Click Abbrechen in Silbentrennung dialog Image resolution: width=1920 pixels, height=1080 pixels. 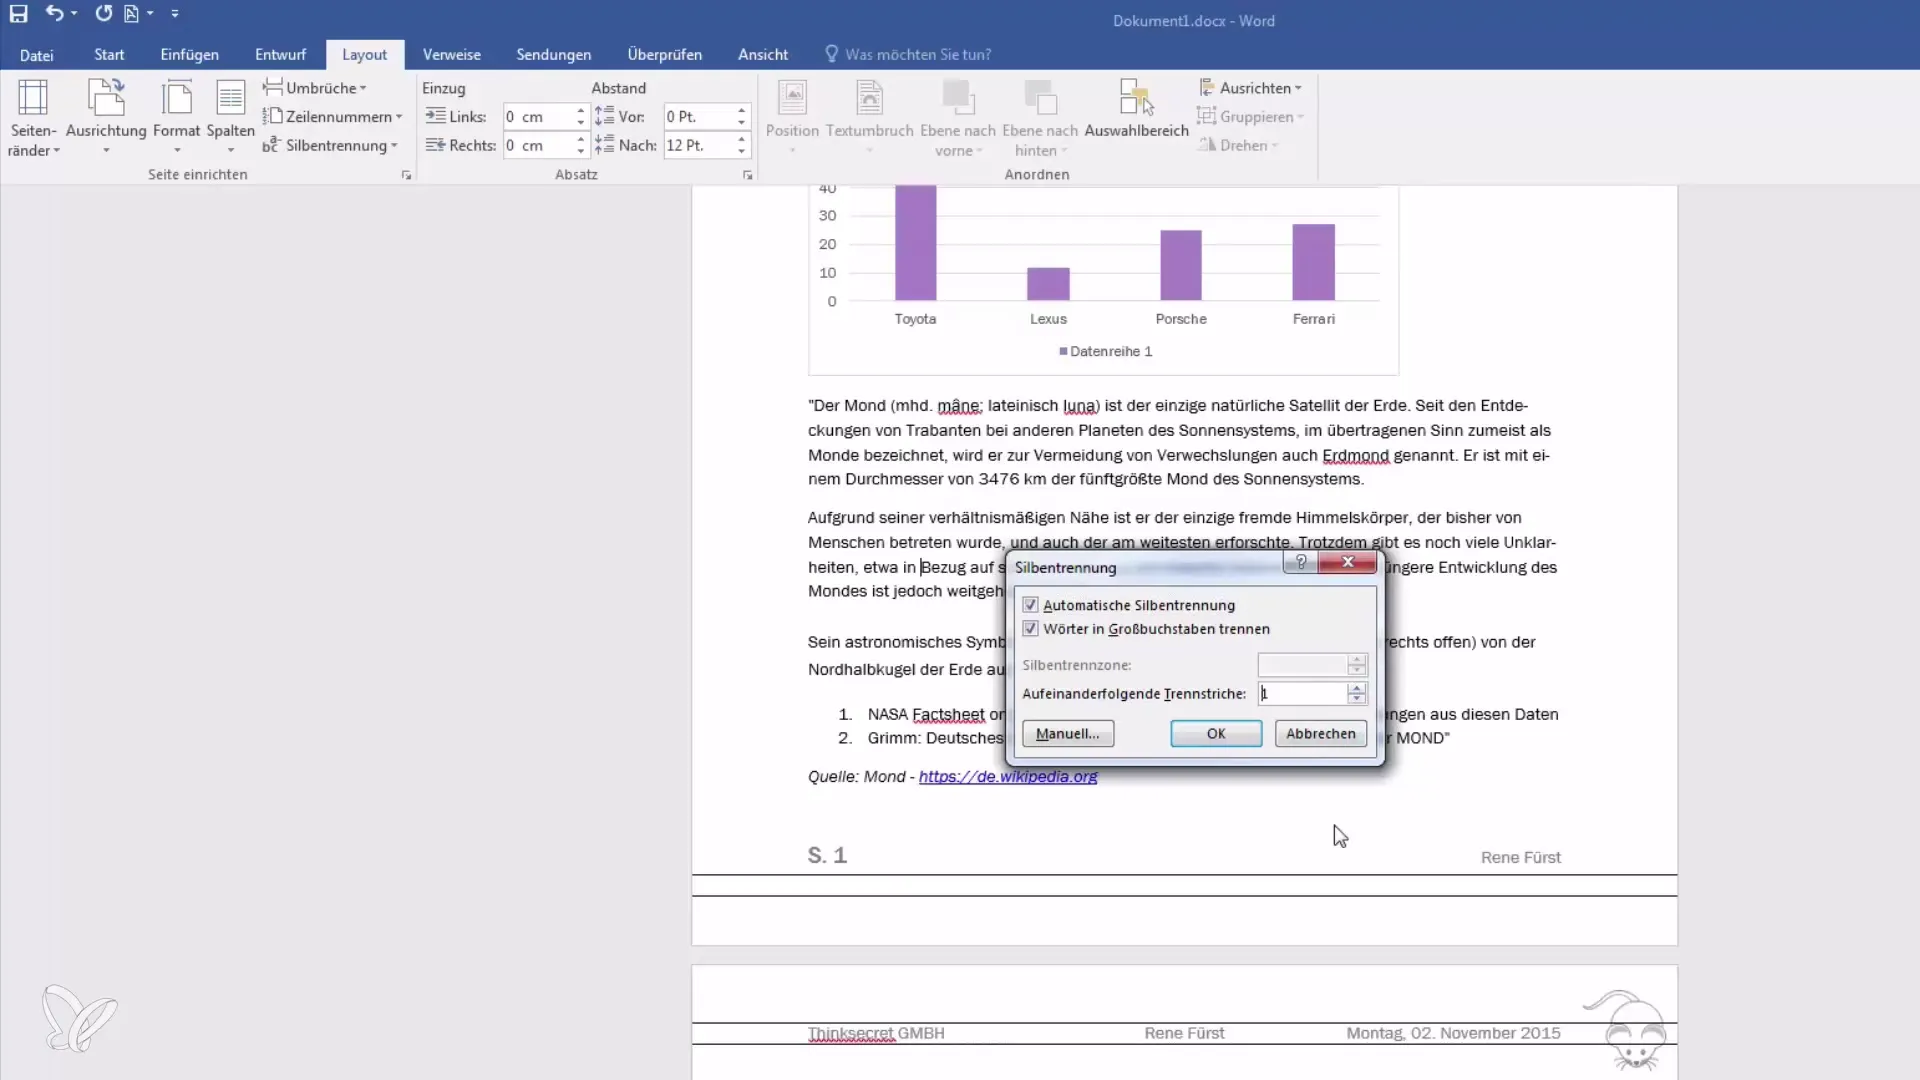(x=1321, y=734)
